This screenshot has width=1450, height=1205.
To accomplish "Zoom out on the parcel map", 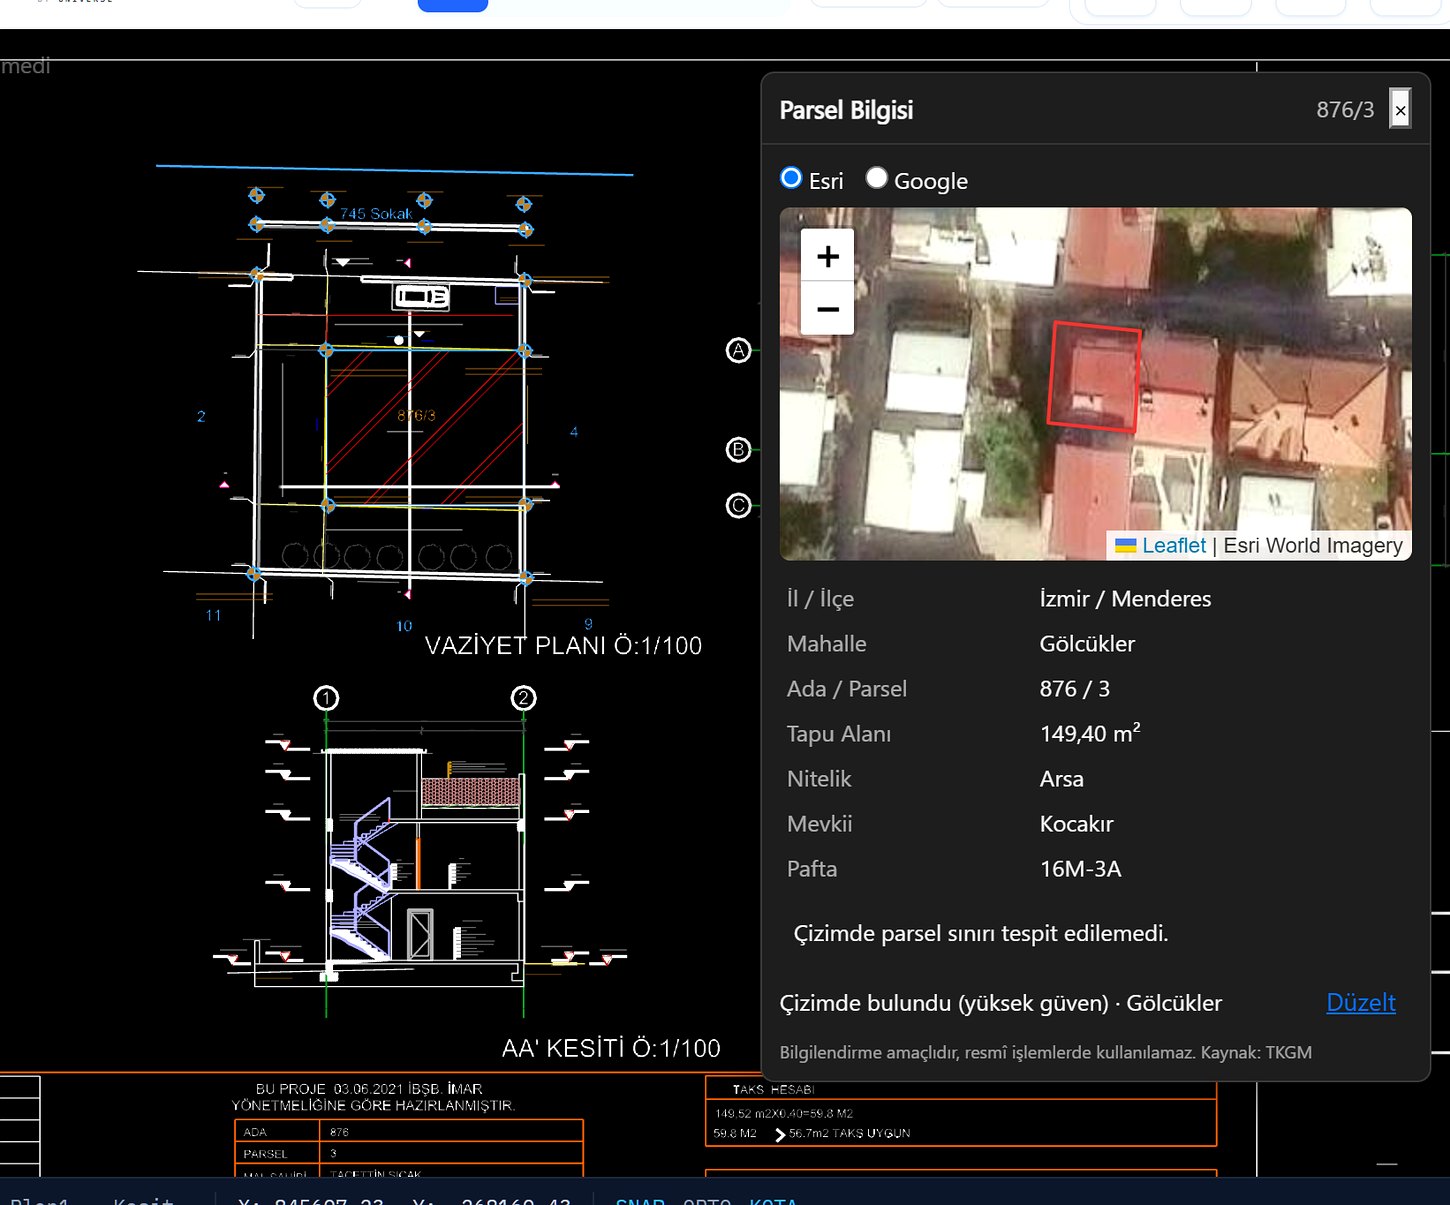I will [827, 309].
